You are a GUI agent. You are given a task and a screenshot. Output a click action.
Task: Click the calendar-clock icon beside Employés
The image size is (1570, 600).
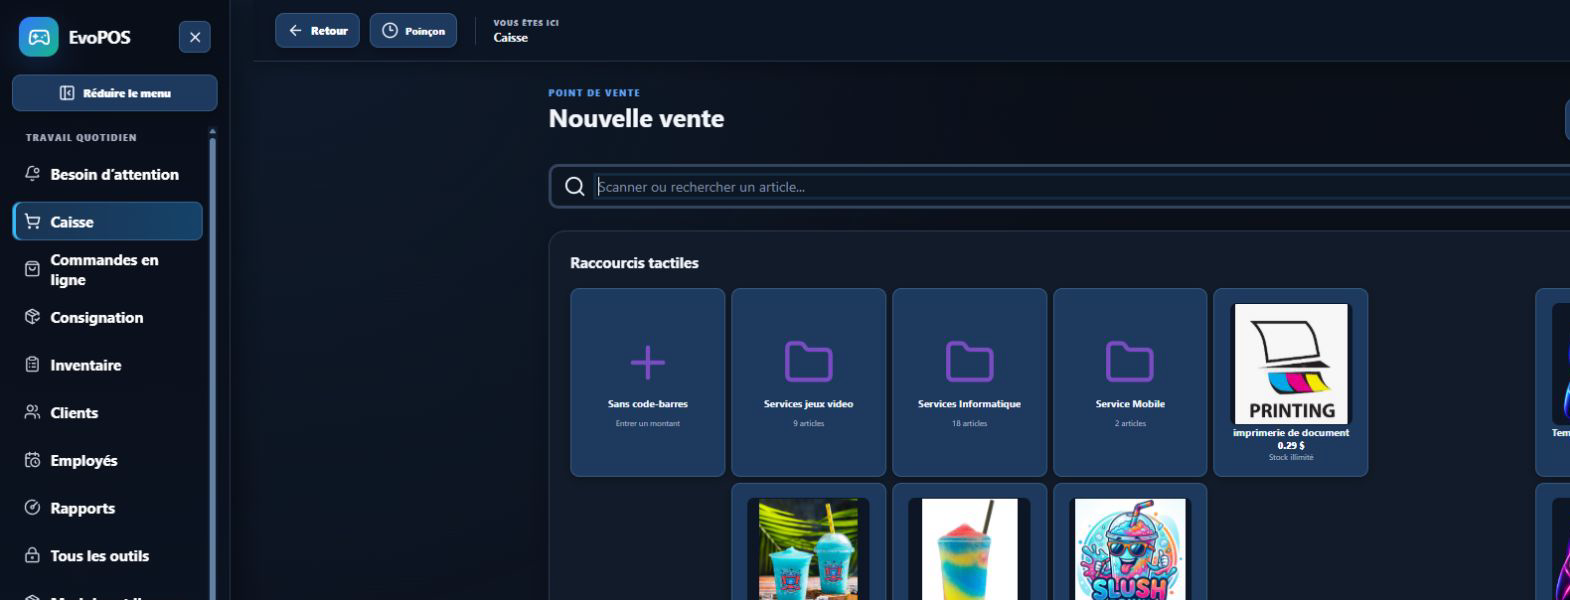click(32, 460)
